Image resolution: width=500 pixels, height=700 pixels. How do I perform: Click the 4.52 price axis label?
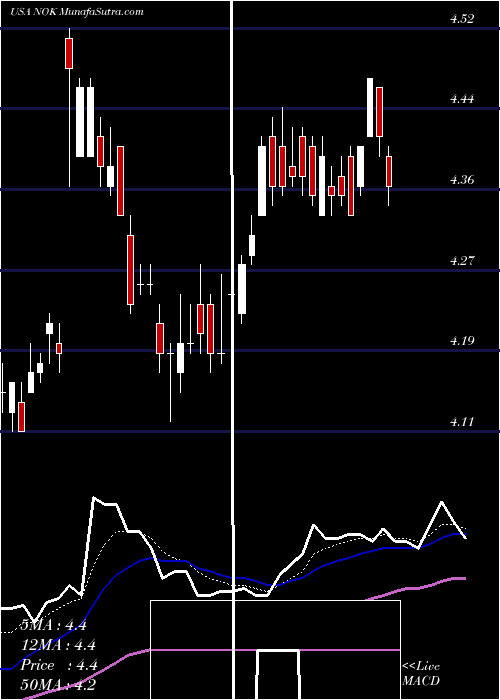(x=462, y=18)
